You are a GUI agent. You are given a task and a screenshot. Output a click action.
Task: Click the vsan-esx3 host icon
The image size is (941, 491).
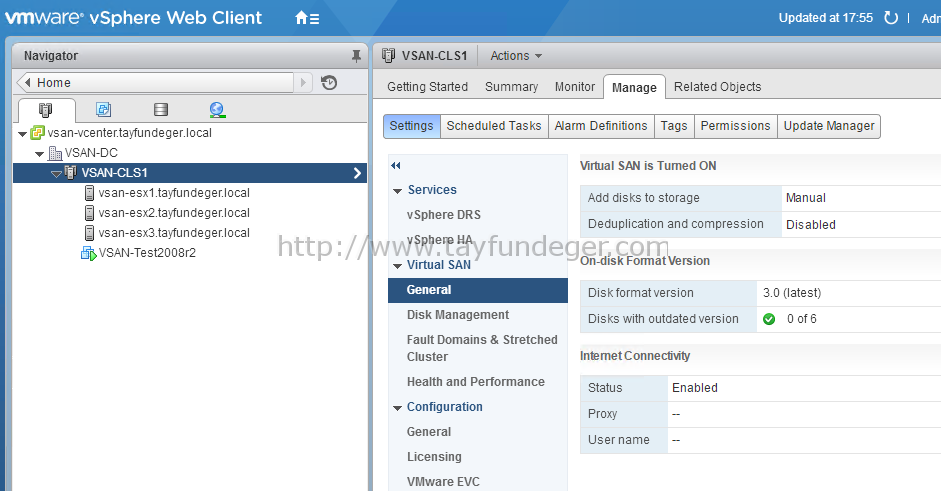[x=89, y=232]
